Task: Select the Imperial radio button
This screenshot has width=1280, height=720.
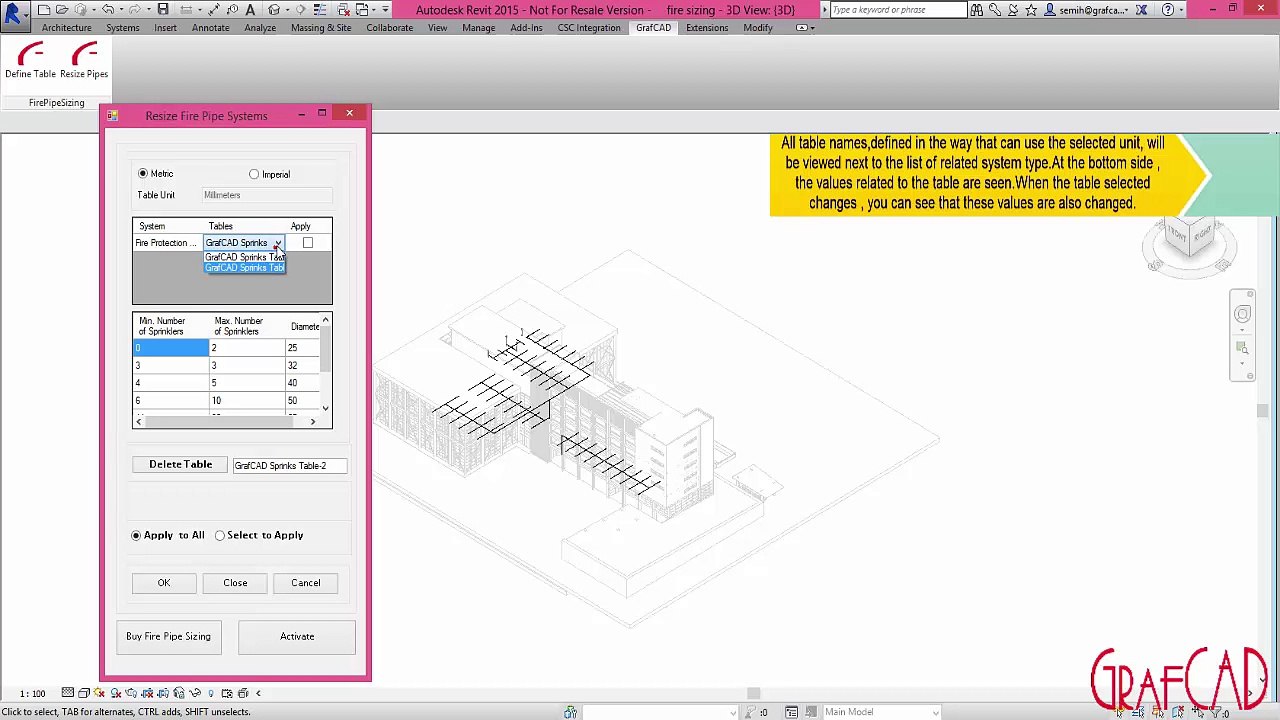Action: (254, 175)
